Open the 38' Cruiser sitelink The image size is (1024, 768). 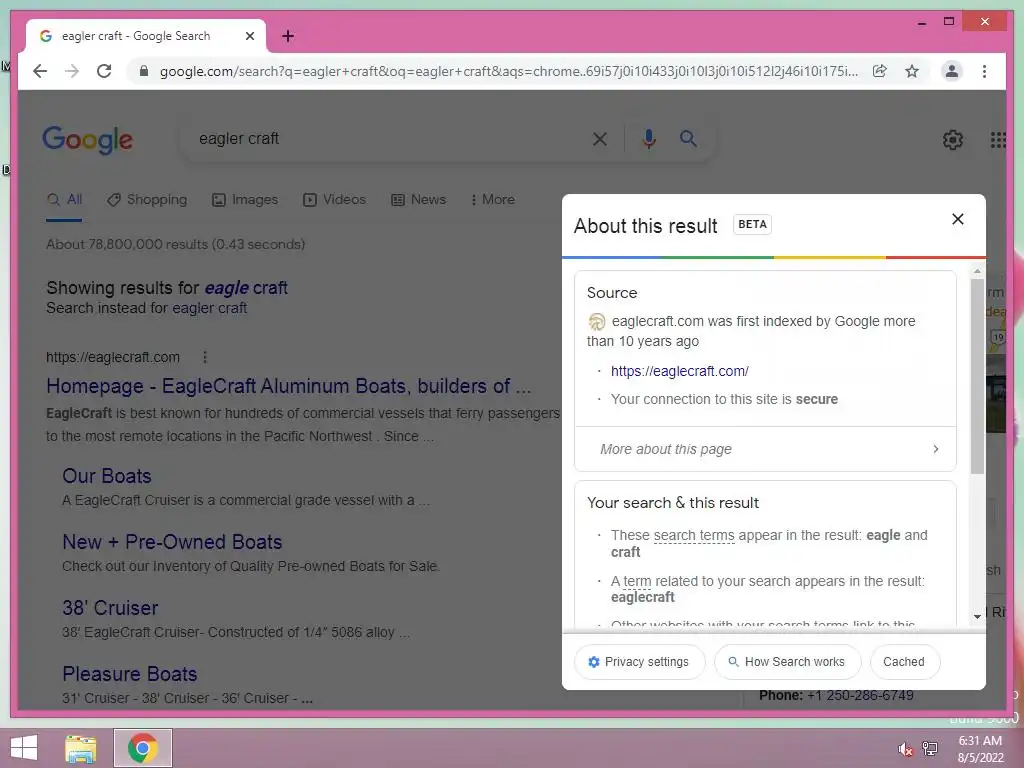coord(110,608)
